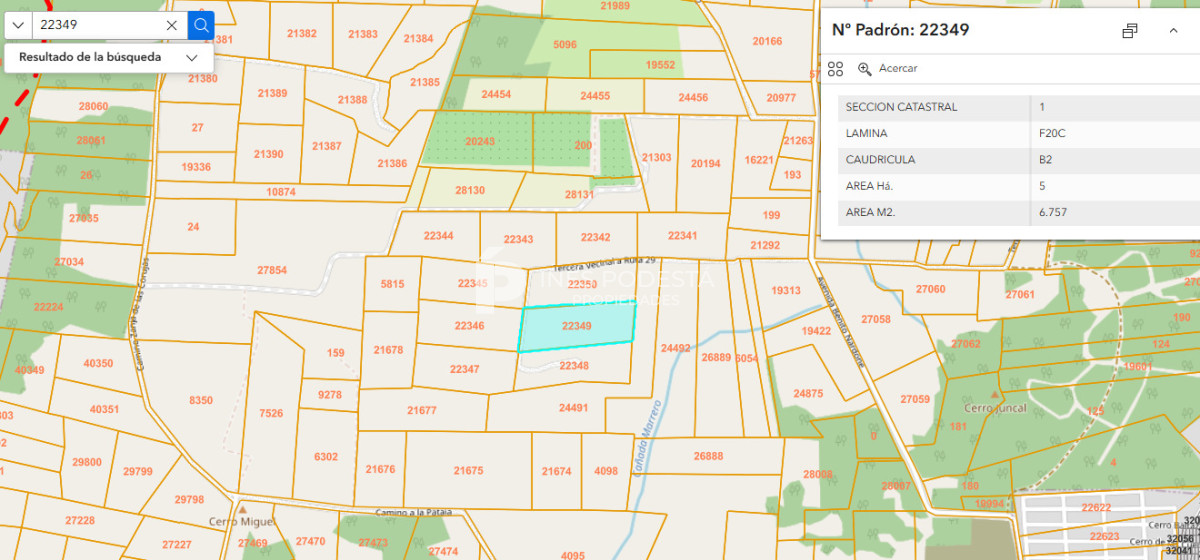Clear the search text with the X icon

(x=172, y=25)
